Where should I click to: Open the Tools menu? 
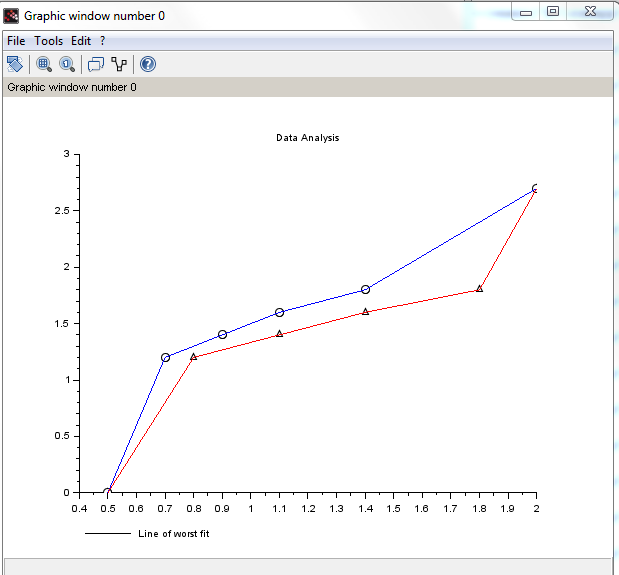coord(49,41)
